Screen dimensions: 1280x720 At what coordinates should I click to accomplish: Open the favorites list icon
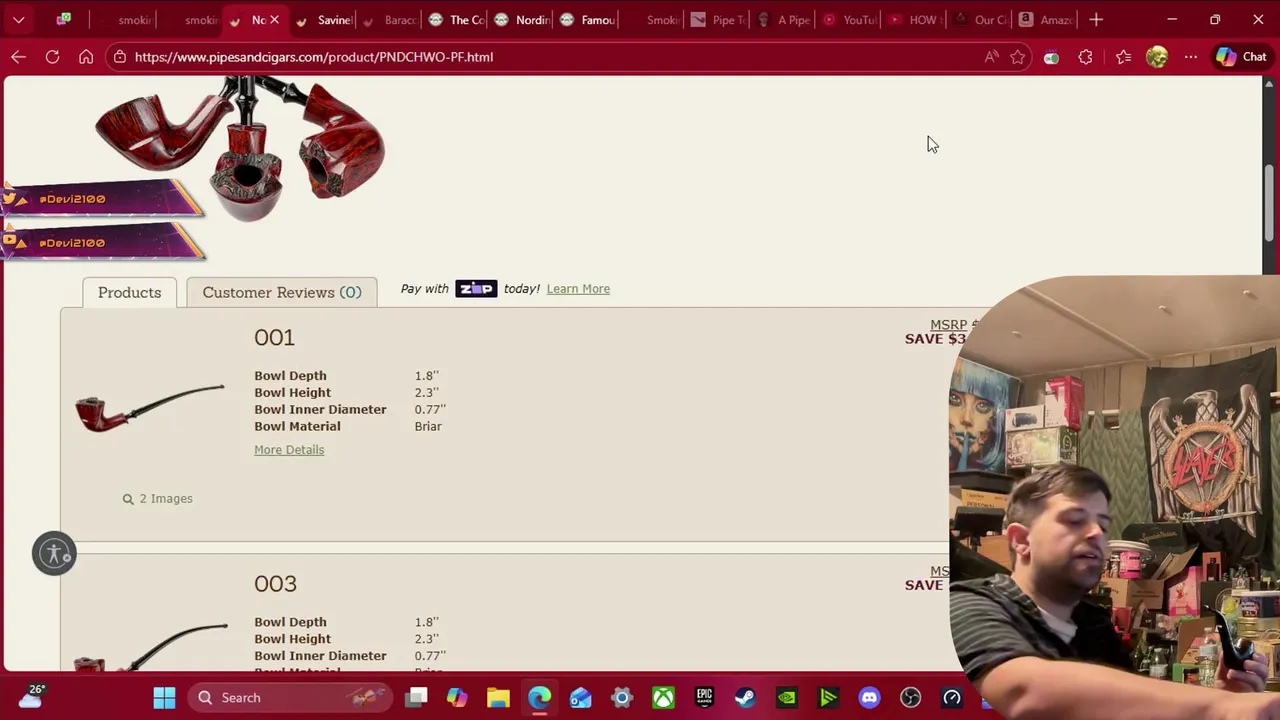[x=1123, y=57]
